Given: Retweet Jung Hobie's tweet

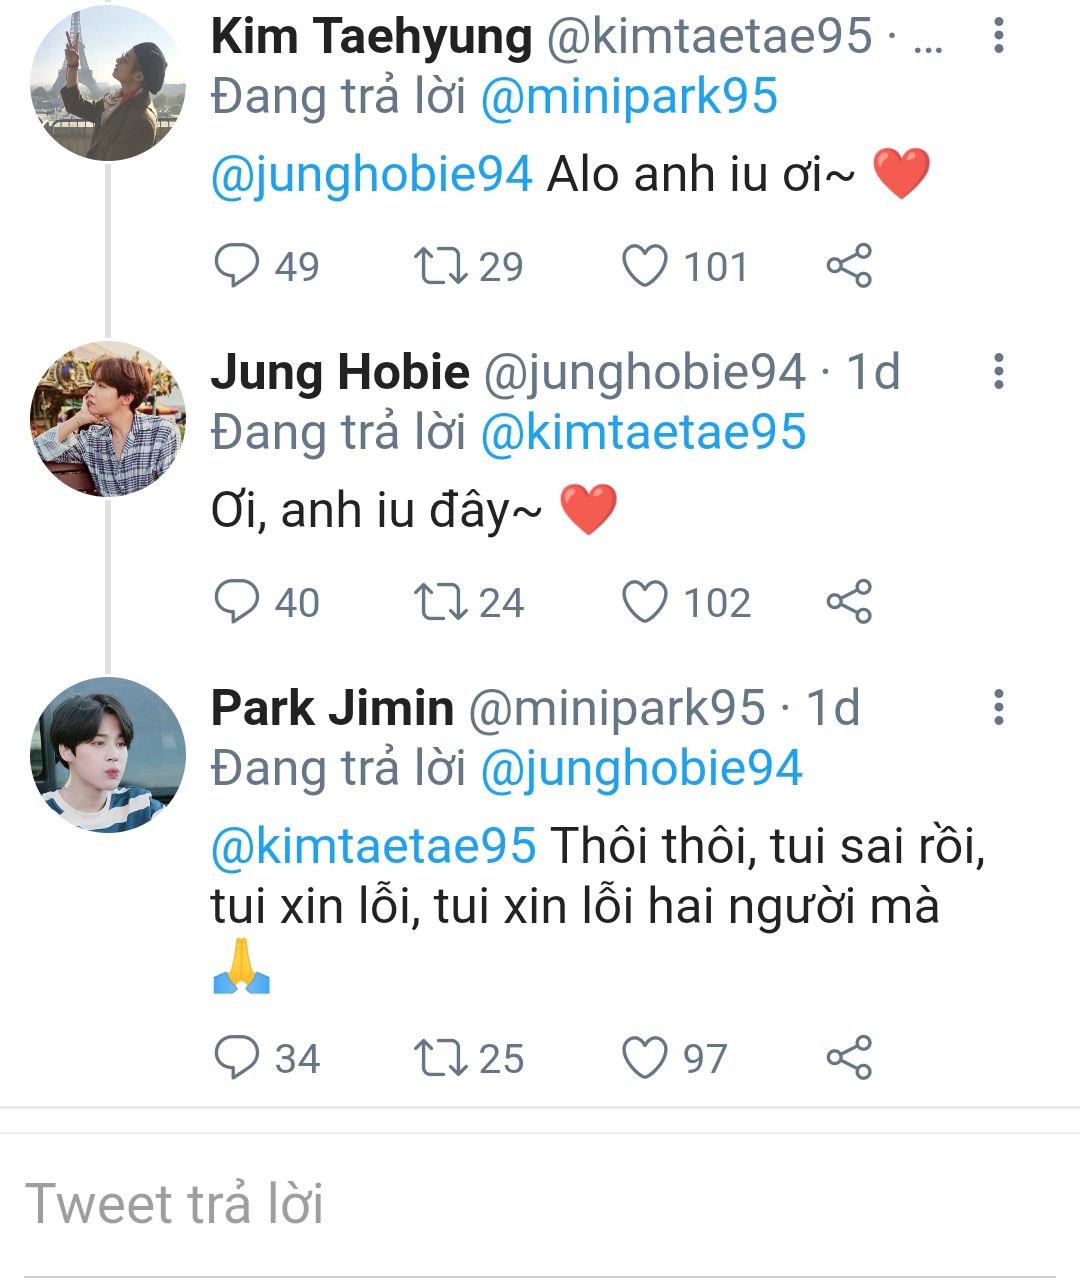Looking at the screenshot, I should pyautogui.click(x=441, y=602).
